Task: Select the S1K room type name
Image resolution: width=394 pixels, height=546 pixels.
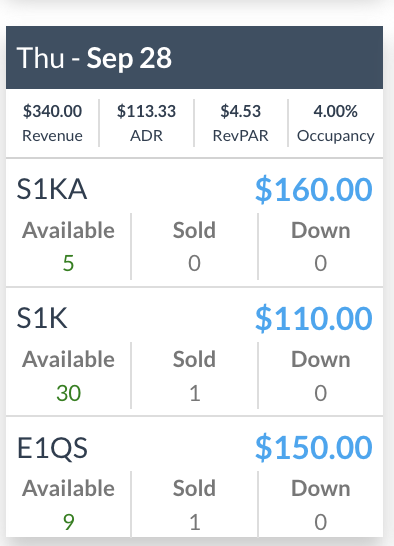Action: coord(42,318)
